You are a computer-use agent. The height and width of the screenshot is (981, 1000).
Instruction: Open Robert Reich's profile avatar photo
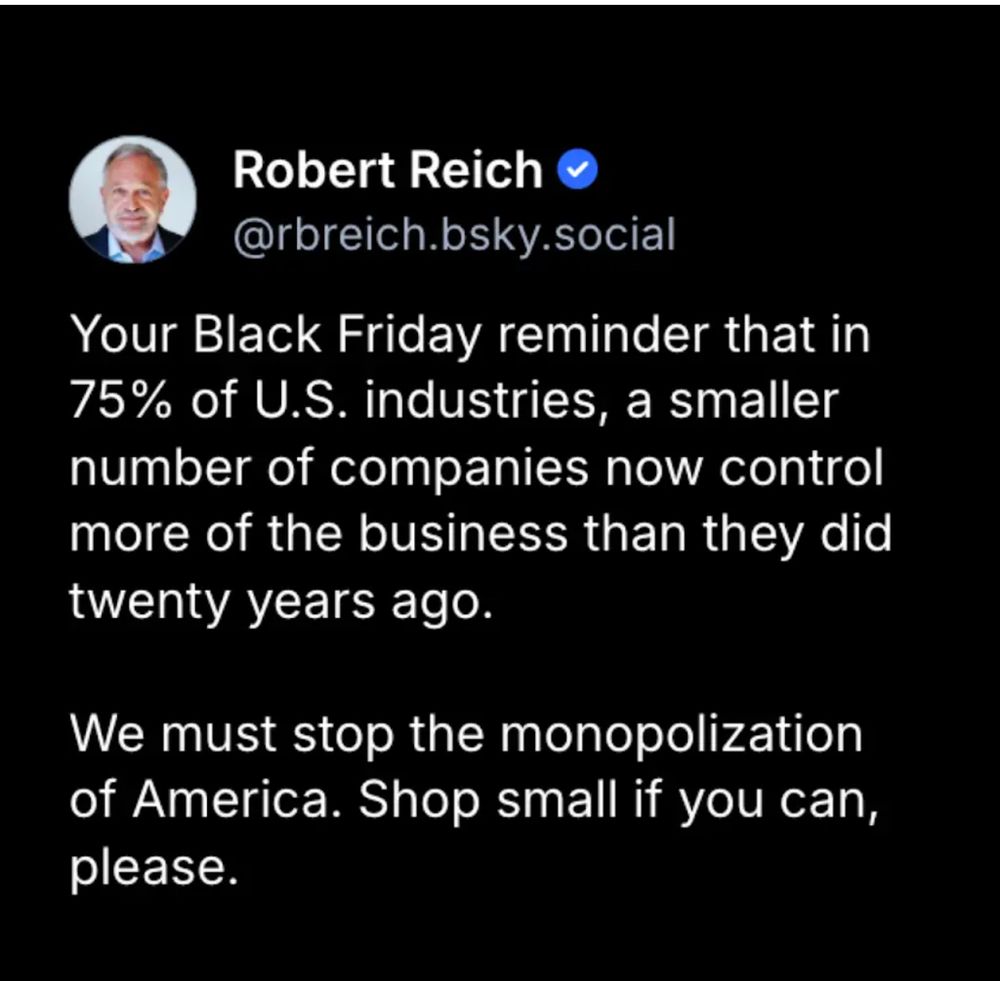tap(133, 199)
